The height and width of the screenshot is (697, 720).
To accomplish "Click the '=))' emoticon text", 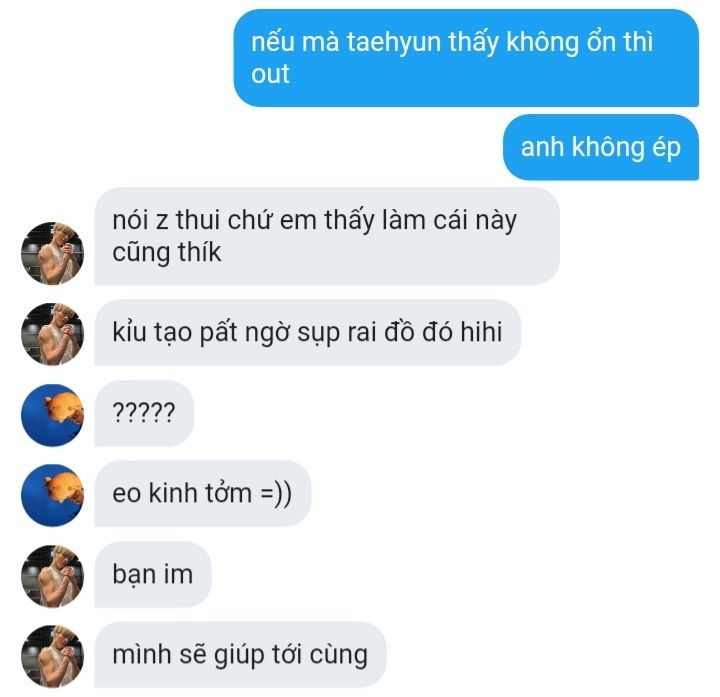I will (x=276, y=494).
